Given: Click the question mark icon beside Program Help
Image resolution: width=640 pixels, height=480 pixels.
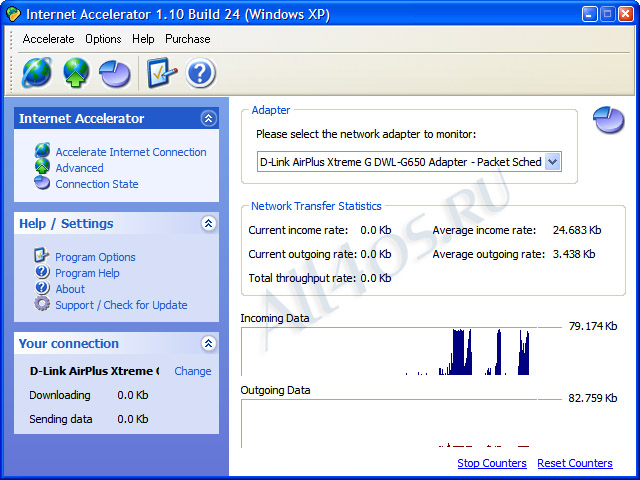Looking at the screenshot, I should click(x=42, y=271).
